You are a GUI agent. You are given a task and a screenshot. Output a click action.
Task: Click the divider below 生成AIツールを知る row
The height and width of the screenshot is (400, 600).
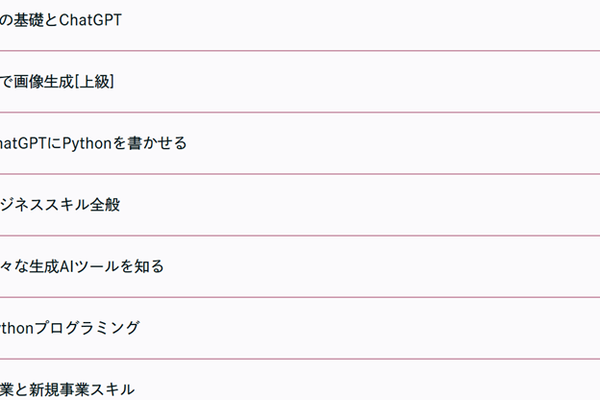tap(300, 297)
